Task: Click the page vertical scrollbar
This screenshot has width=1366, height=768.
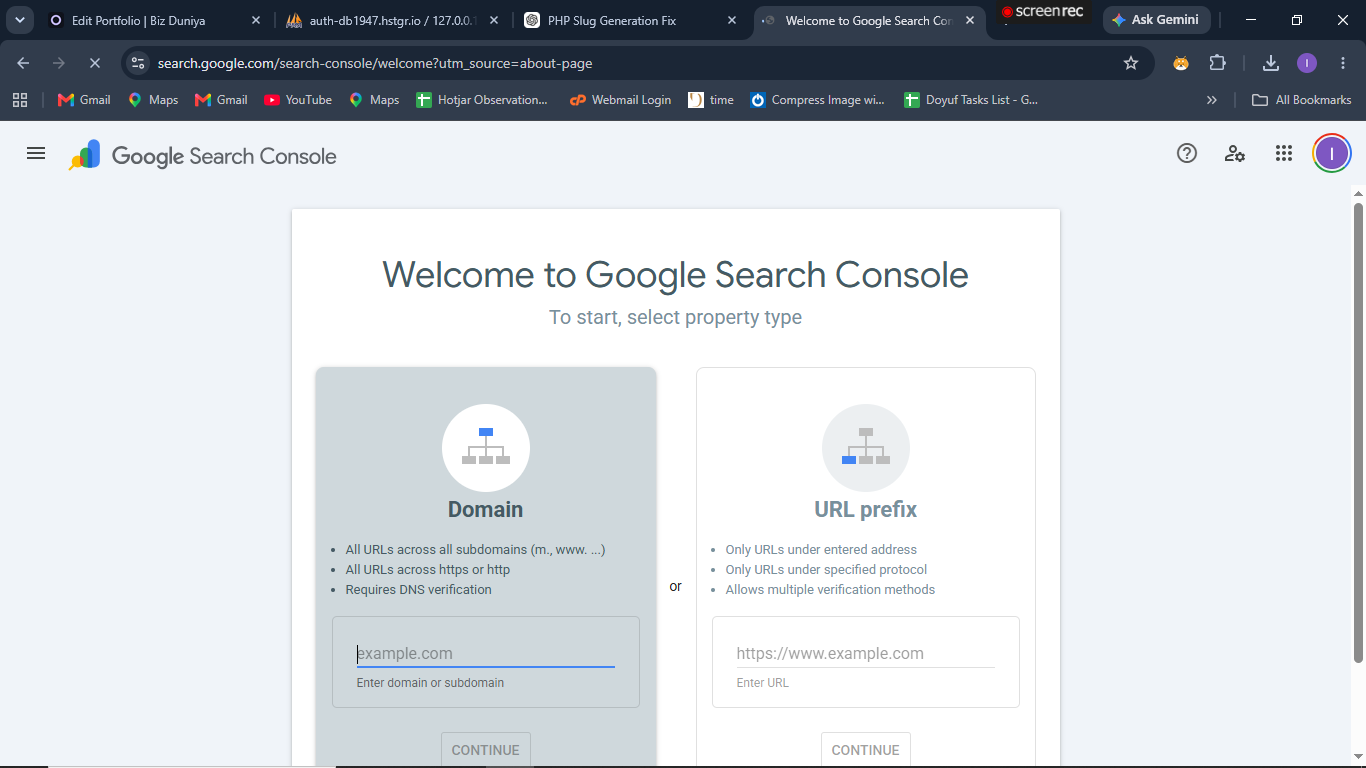Action: click(x=1358, y=431)
